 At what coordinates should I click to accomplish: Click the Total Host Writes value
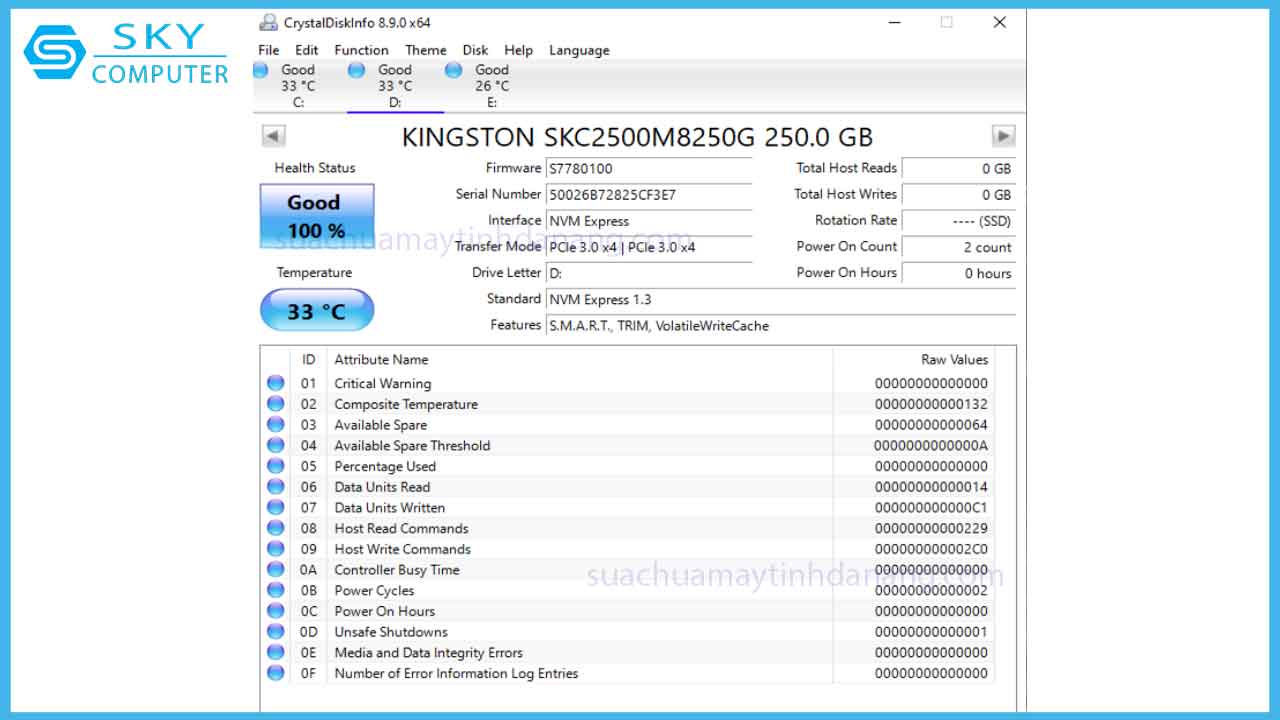tap(959, 195)
